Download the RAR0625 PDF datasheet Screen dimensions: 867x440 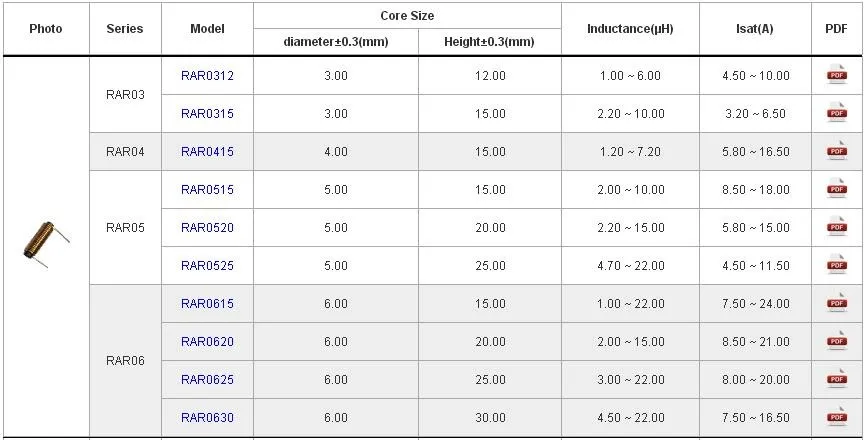coord(836,379)
